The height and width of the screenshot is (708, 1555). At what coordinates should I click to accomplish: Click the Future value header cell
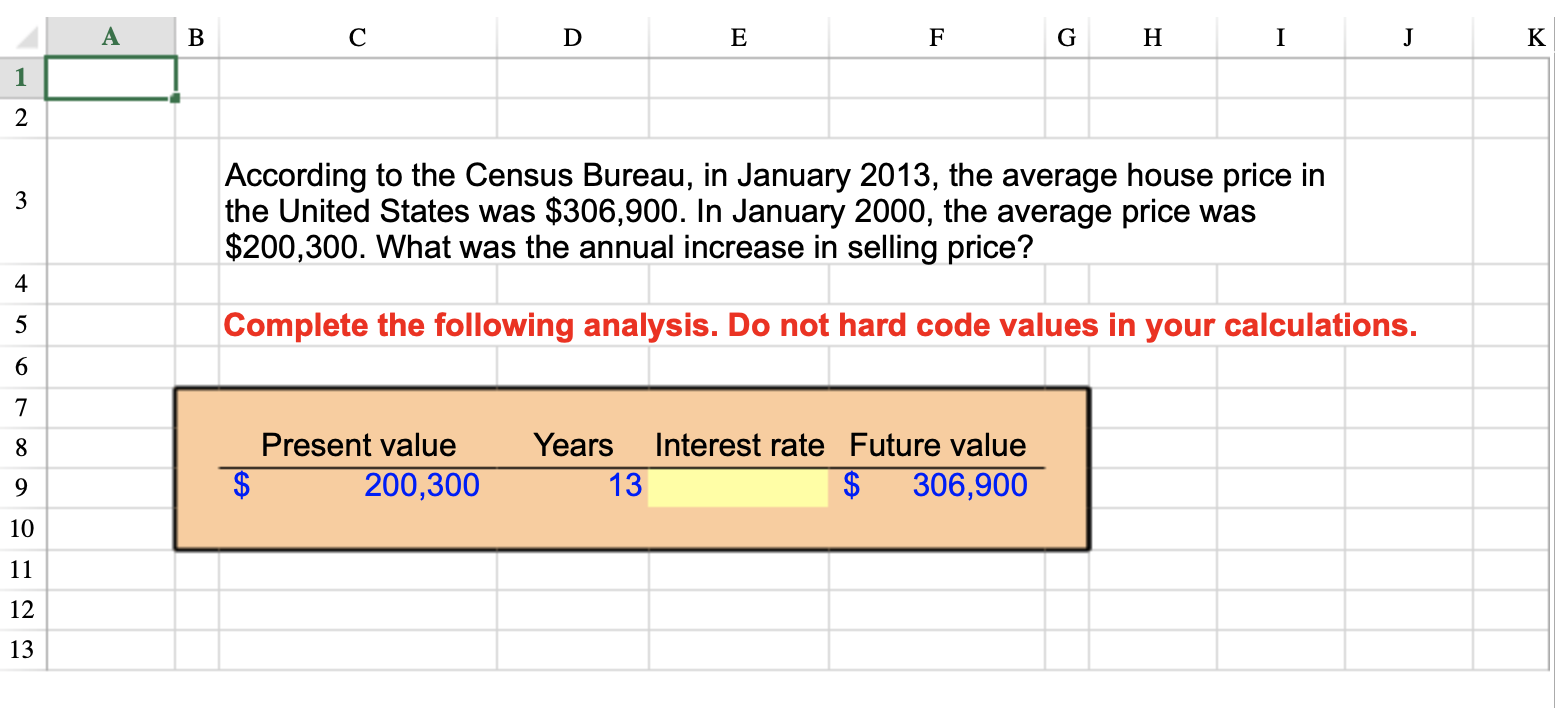pos(936,445)
